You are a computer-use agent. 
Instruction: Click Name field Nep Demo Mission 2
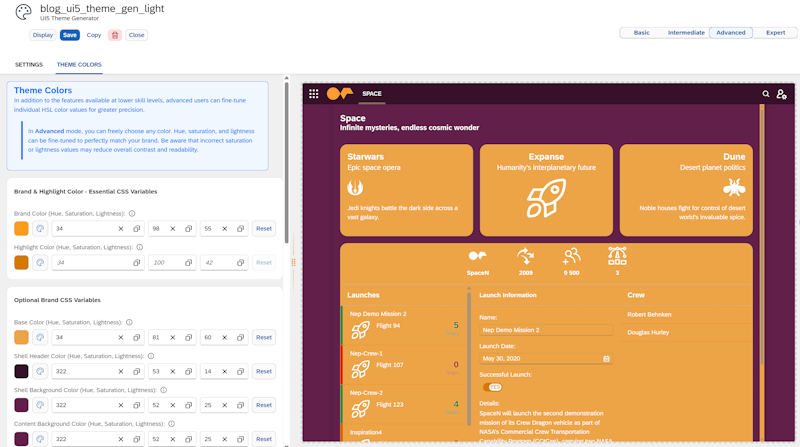click(x=546, y=330)
